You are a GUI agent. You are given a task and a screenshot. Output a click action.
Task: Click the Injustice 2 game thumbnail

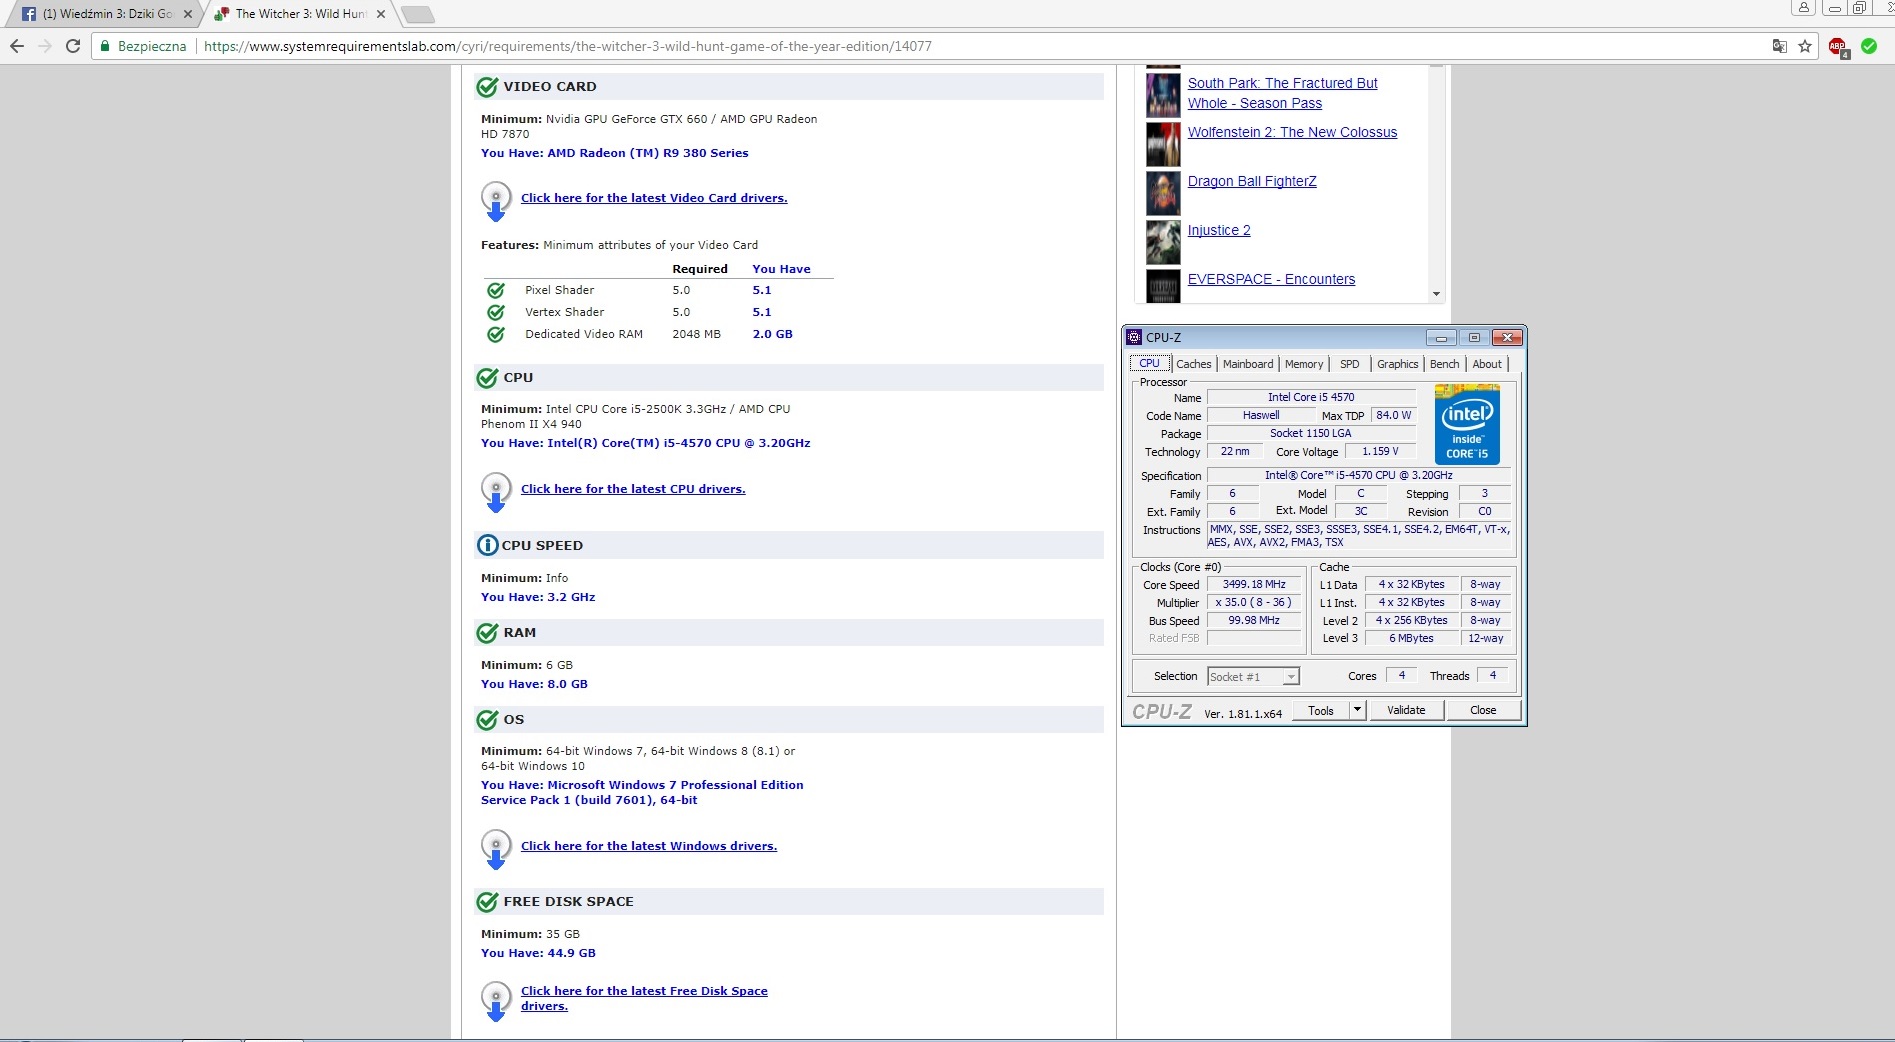pos(1163,242)
